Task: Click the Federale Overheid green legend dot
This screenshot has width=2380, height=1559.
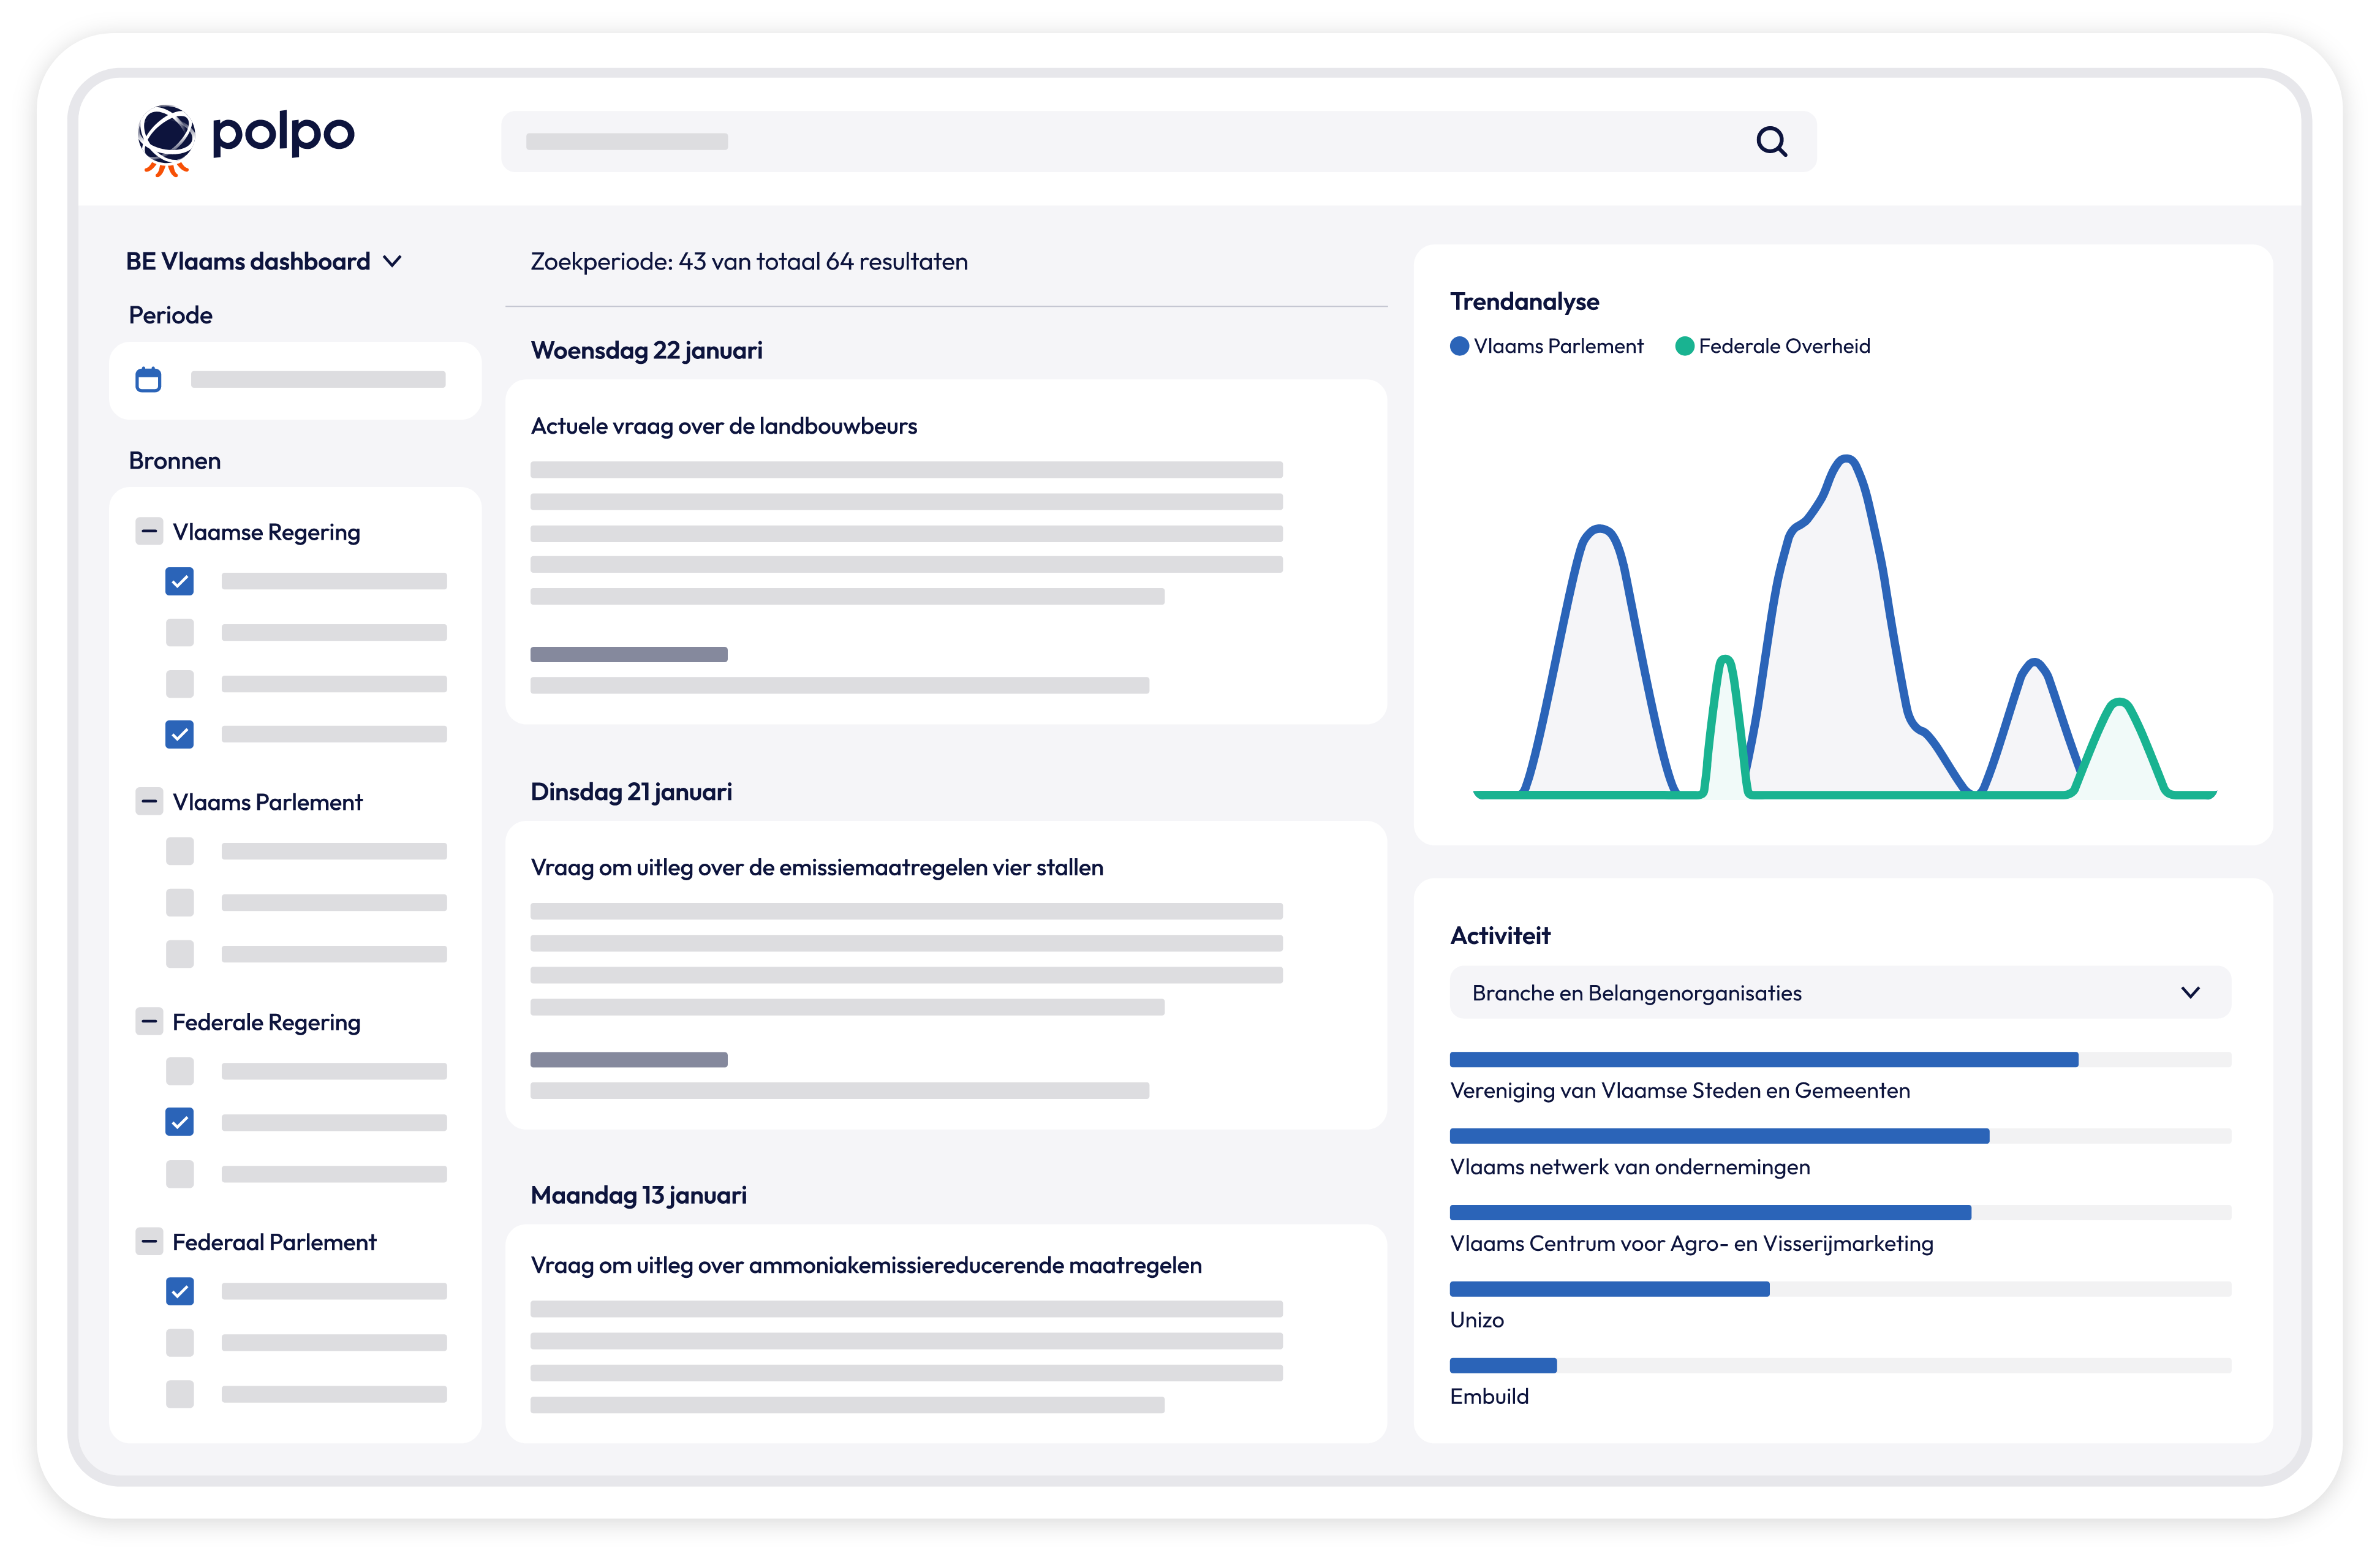Action: (x=1684, y=346)
